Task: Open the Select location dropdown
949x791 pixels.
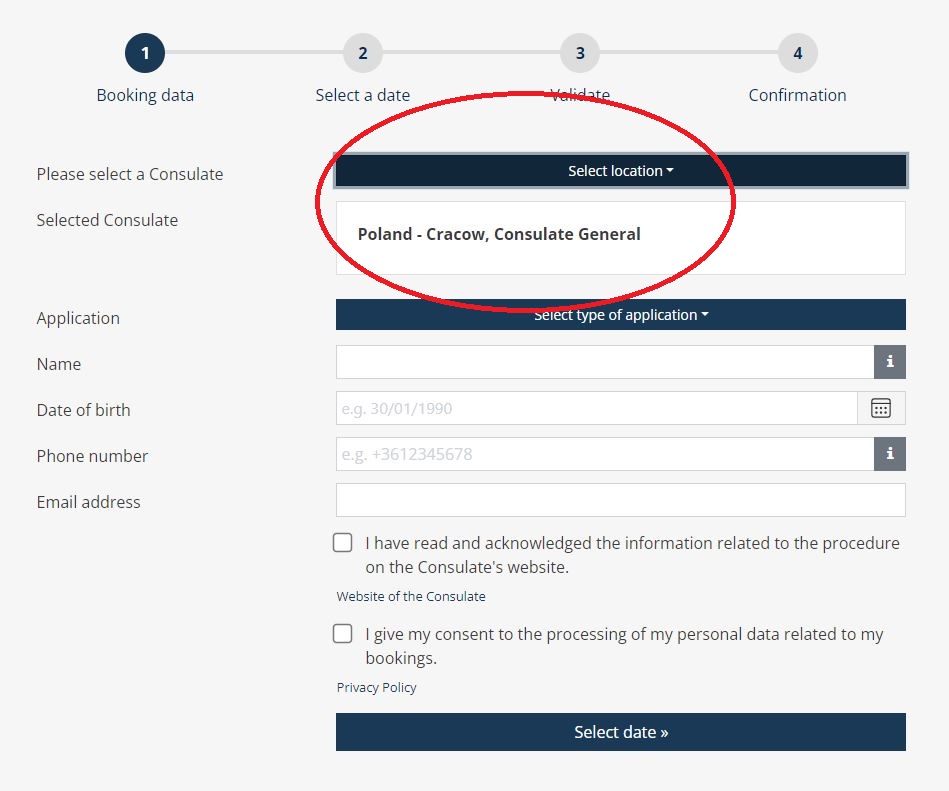Action: (x=621, y=171)
